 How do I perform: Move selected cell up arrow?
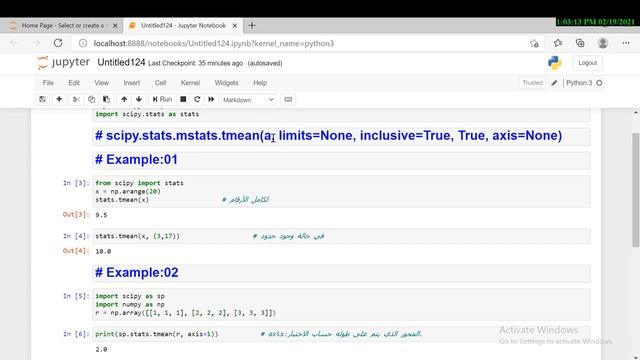pos(124,99)
